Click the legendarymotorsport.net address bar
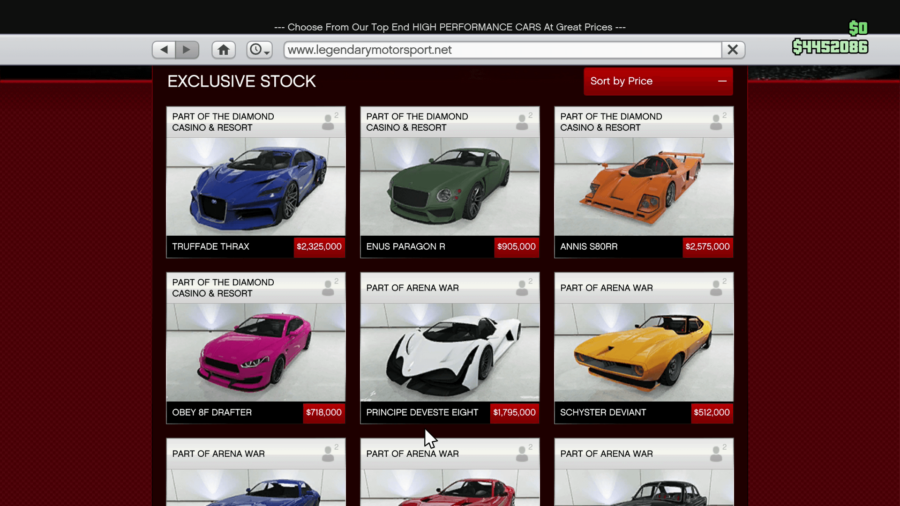The image size is (900, 506). click(502, 50)
